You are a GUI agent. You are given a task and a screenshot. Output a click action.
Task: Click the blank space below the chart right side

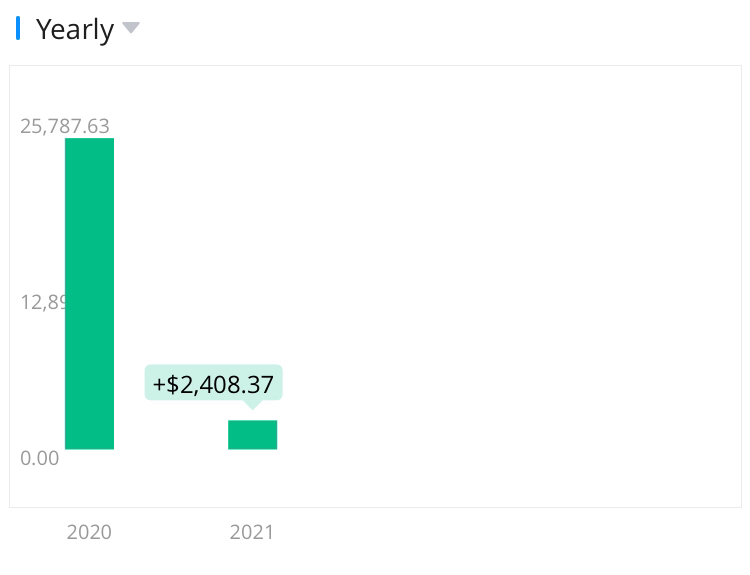(x=550, y=540)
